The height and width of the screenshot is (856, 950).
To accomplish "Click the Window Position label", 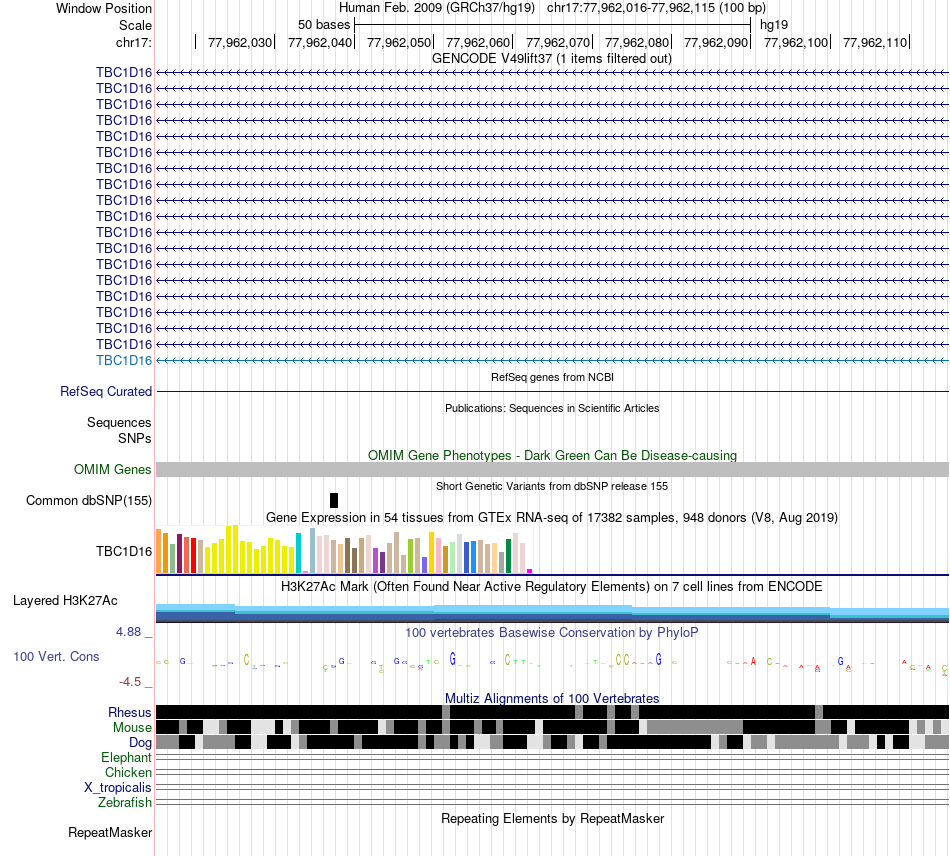I will (104, 8).
